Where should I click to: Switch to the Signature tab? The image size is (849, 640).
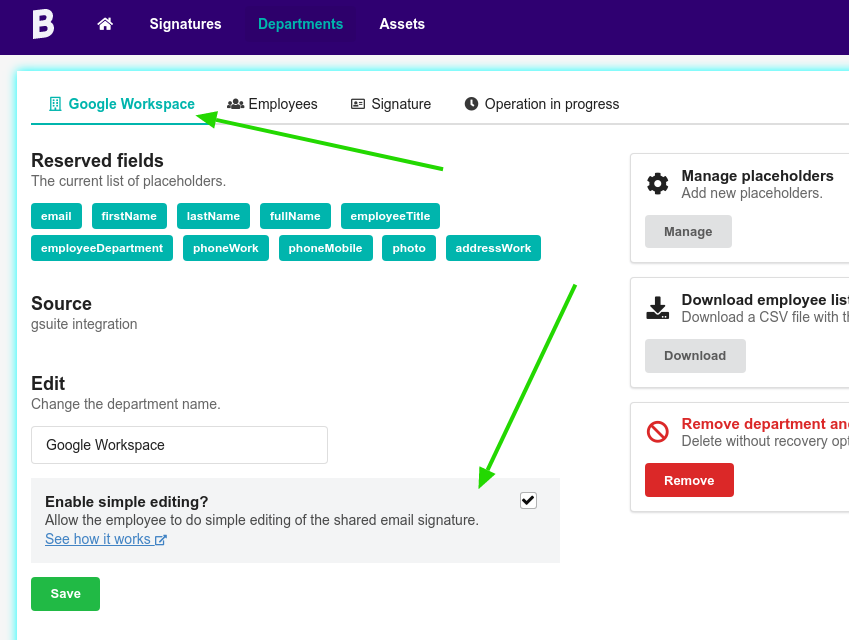coord(391,104)
